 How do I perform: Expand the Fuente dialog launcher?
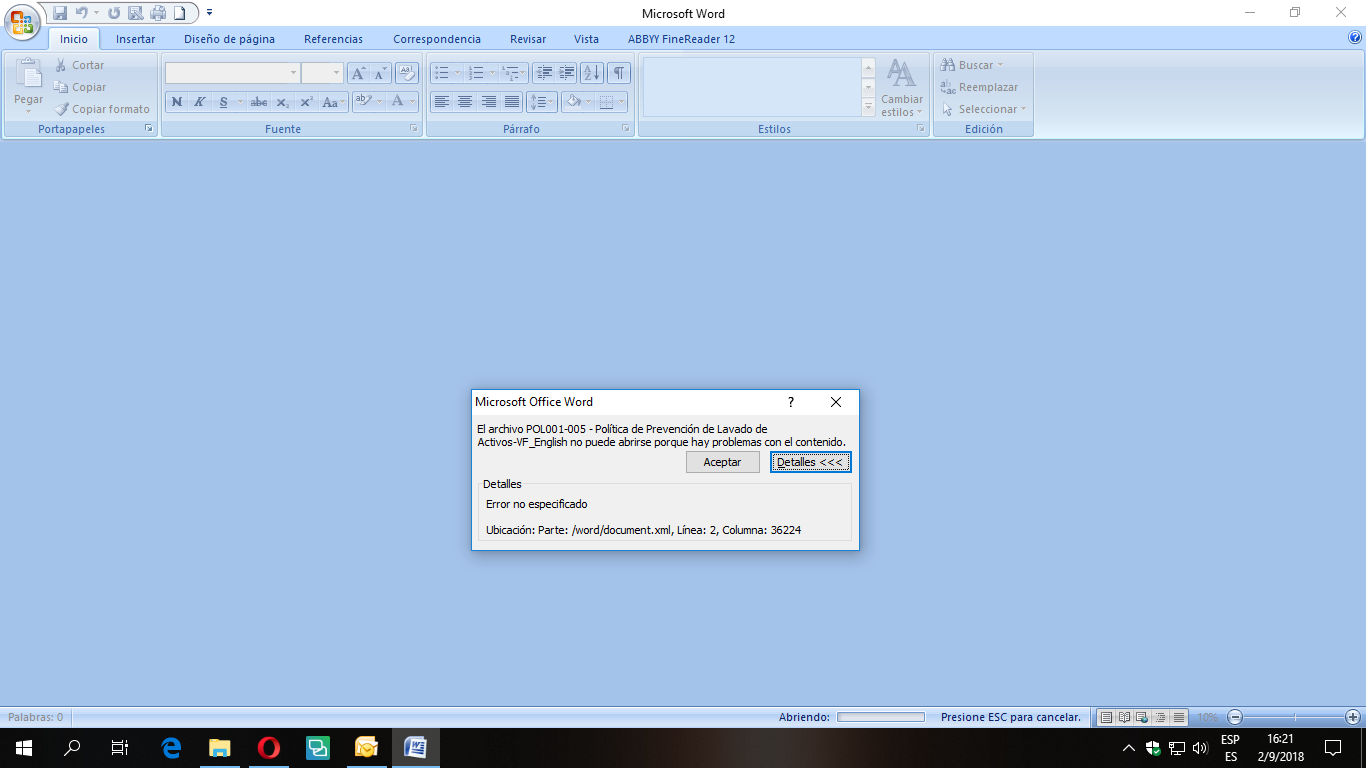(413, 129)
